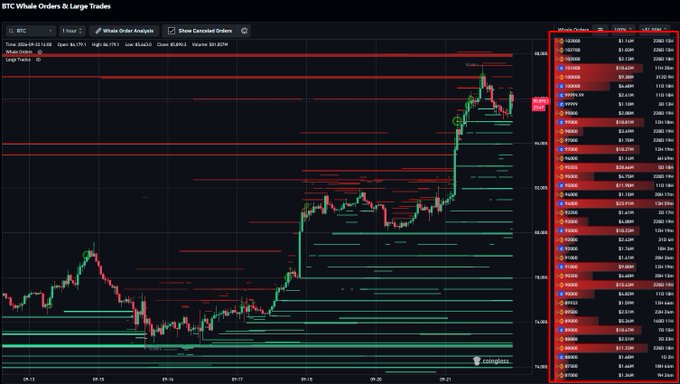
Task: Click the $2.12M amount in the order list
Action: point(626,59)
